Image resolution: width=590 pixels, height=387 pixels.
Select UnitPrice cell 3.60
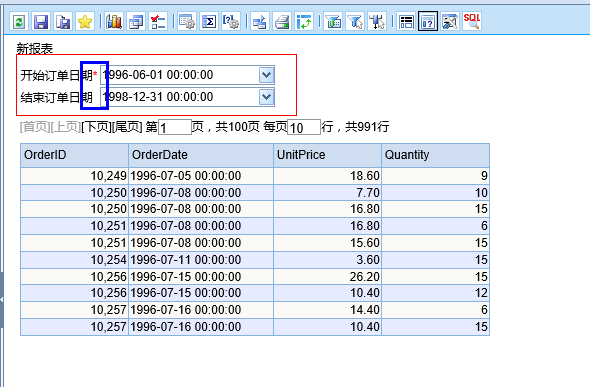[327, 260]
